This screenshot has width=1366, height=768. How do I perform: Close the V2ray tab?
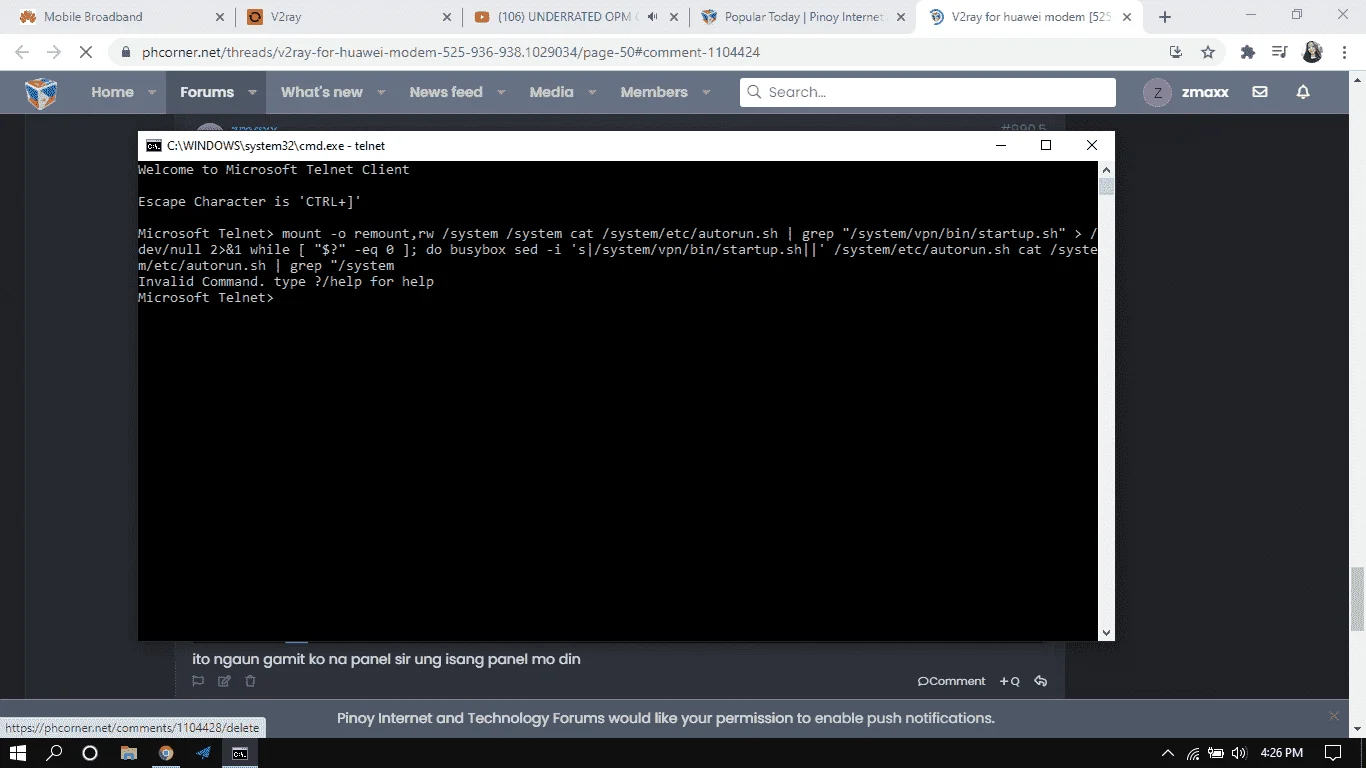coord(446,17)
